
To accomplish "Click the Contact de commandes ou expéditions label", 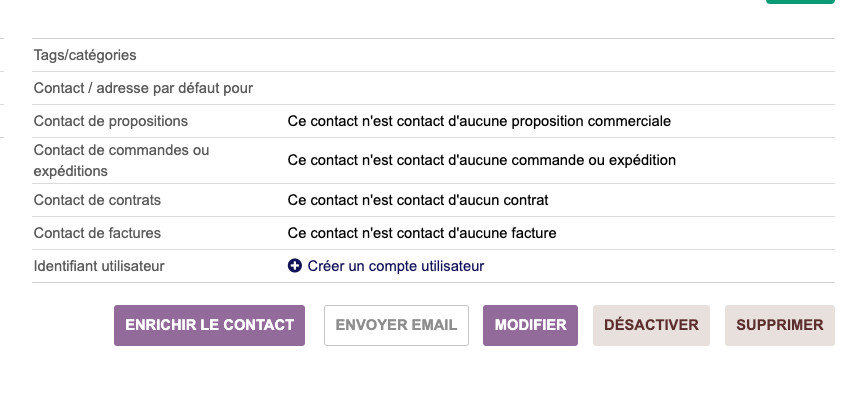I will [121, 160].
